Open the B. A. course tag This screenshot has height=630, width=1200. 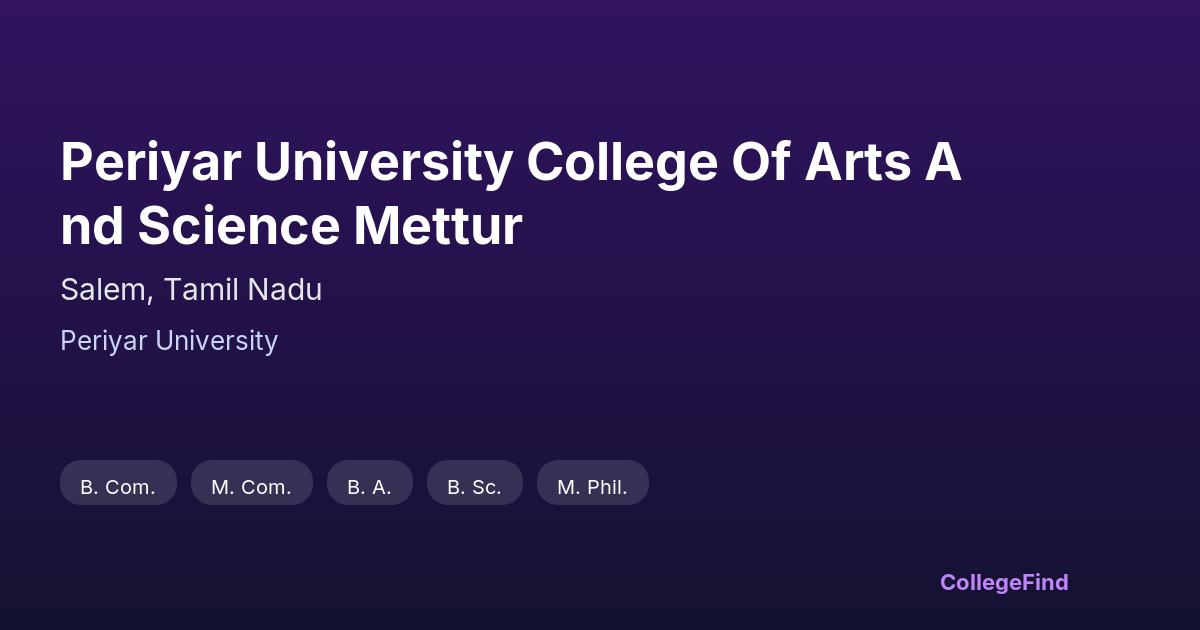point(369,487)
